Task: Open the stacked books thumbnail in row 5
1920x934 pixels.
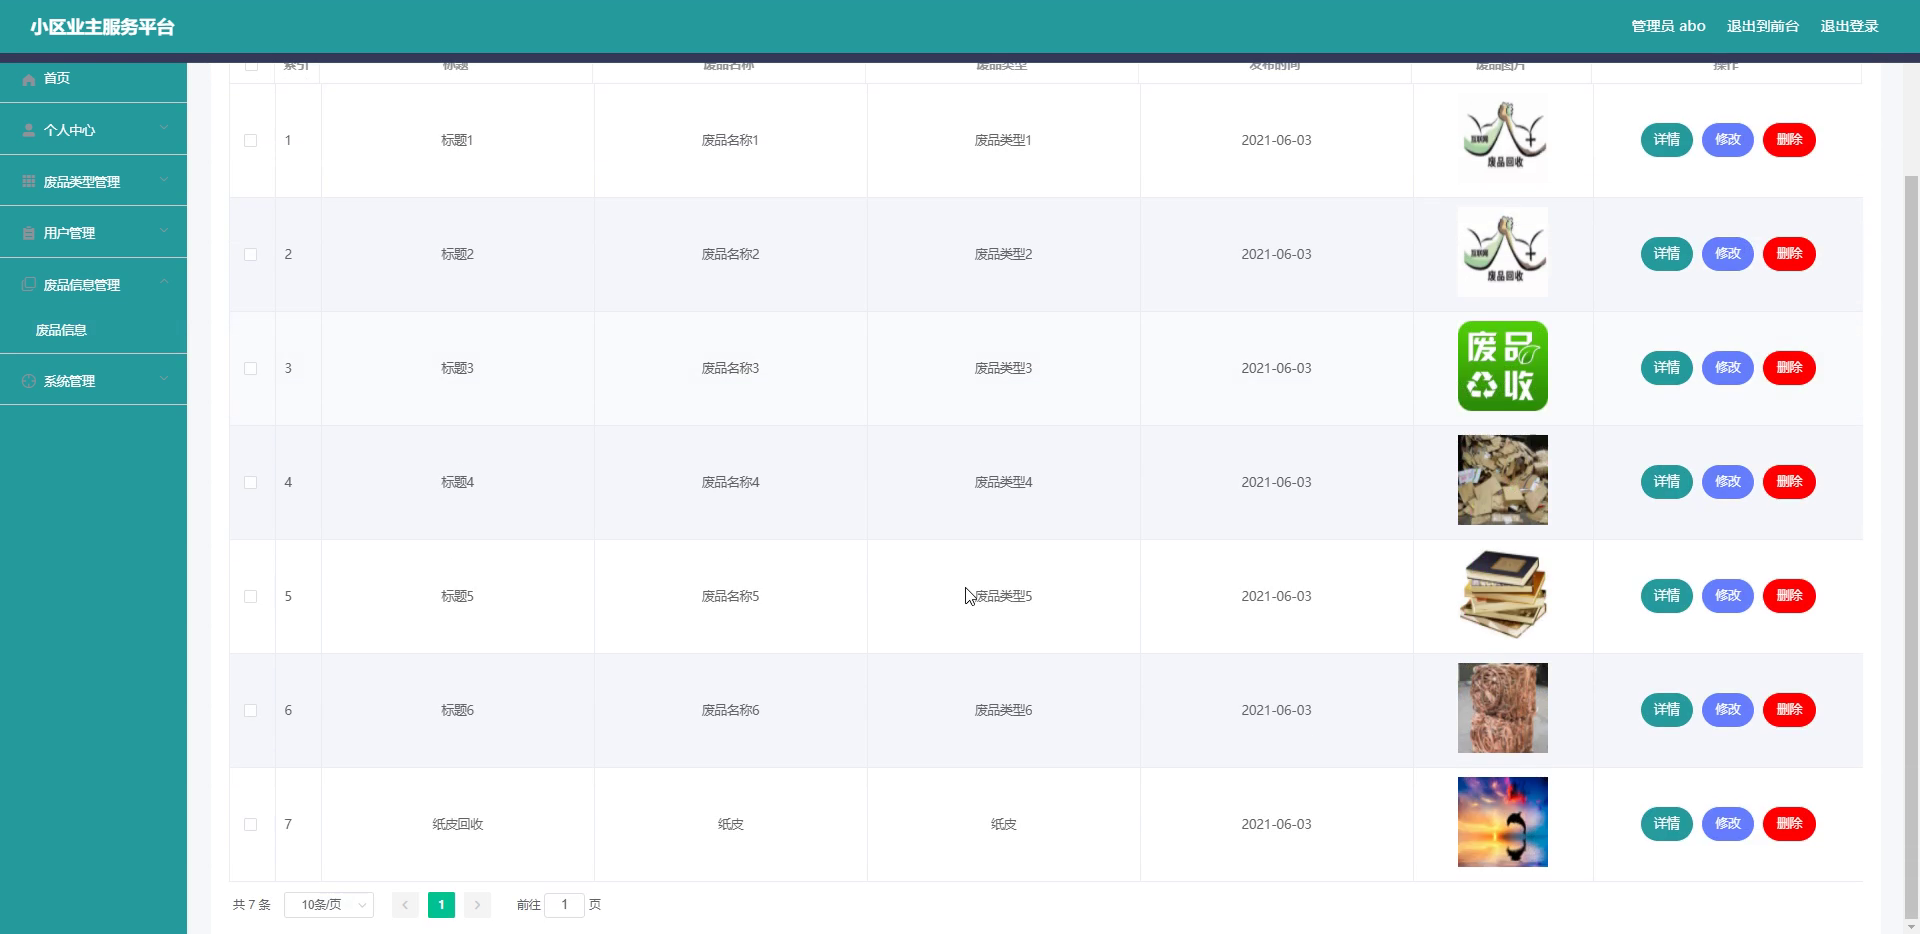Action: [x=1502, y=594]
